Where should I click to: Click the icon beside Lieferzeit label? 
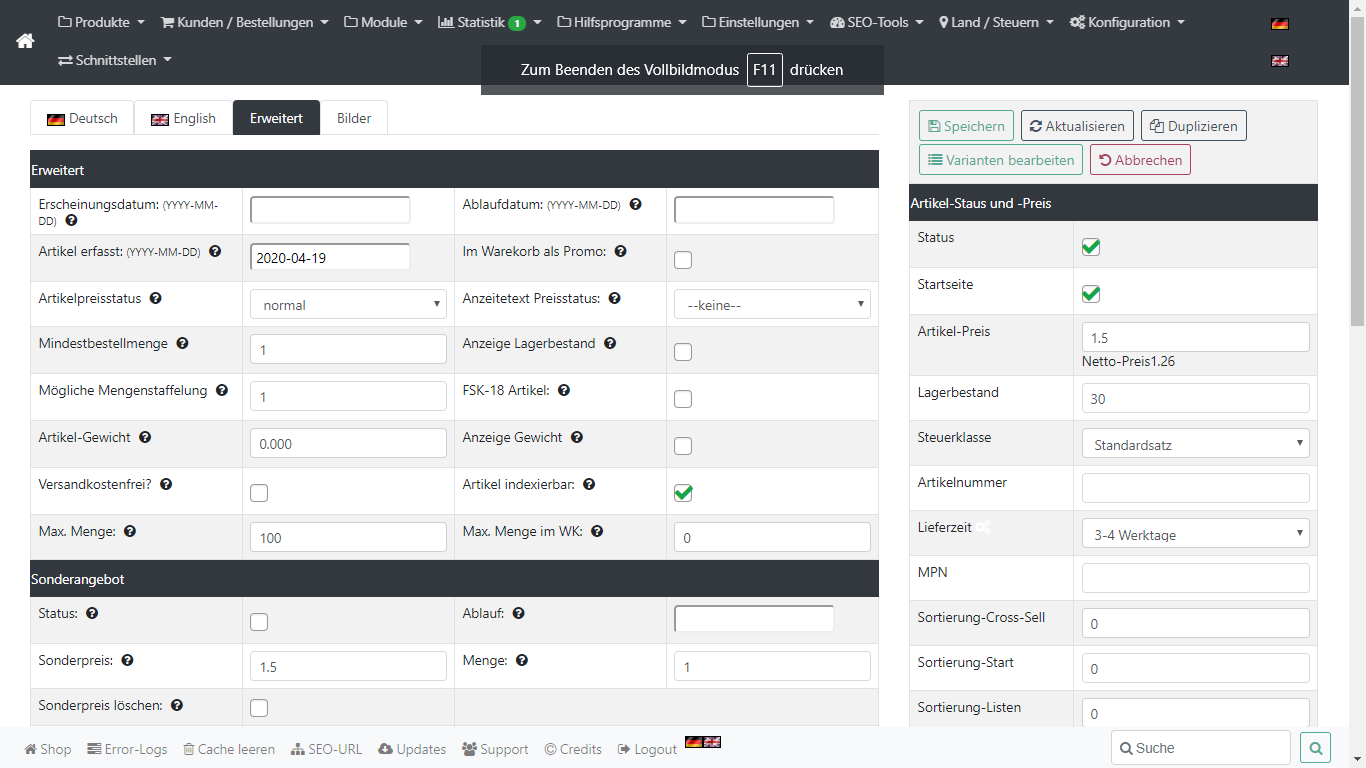984,527
